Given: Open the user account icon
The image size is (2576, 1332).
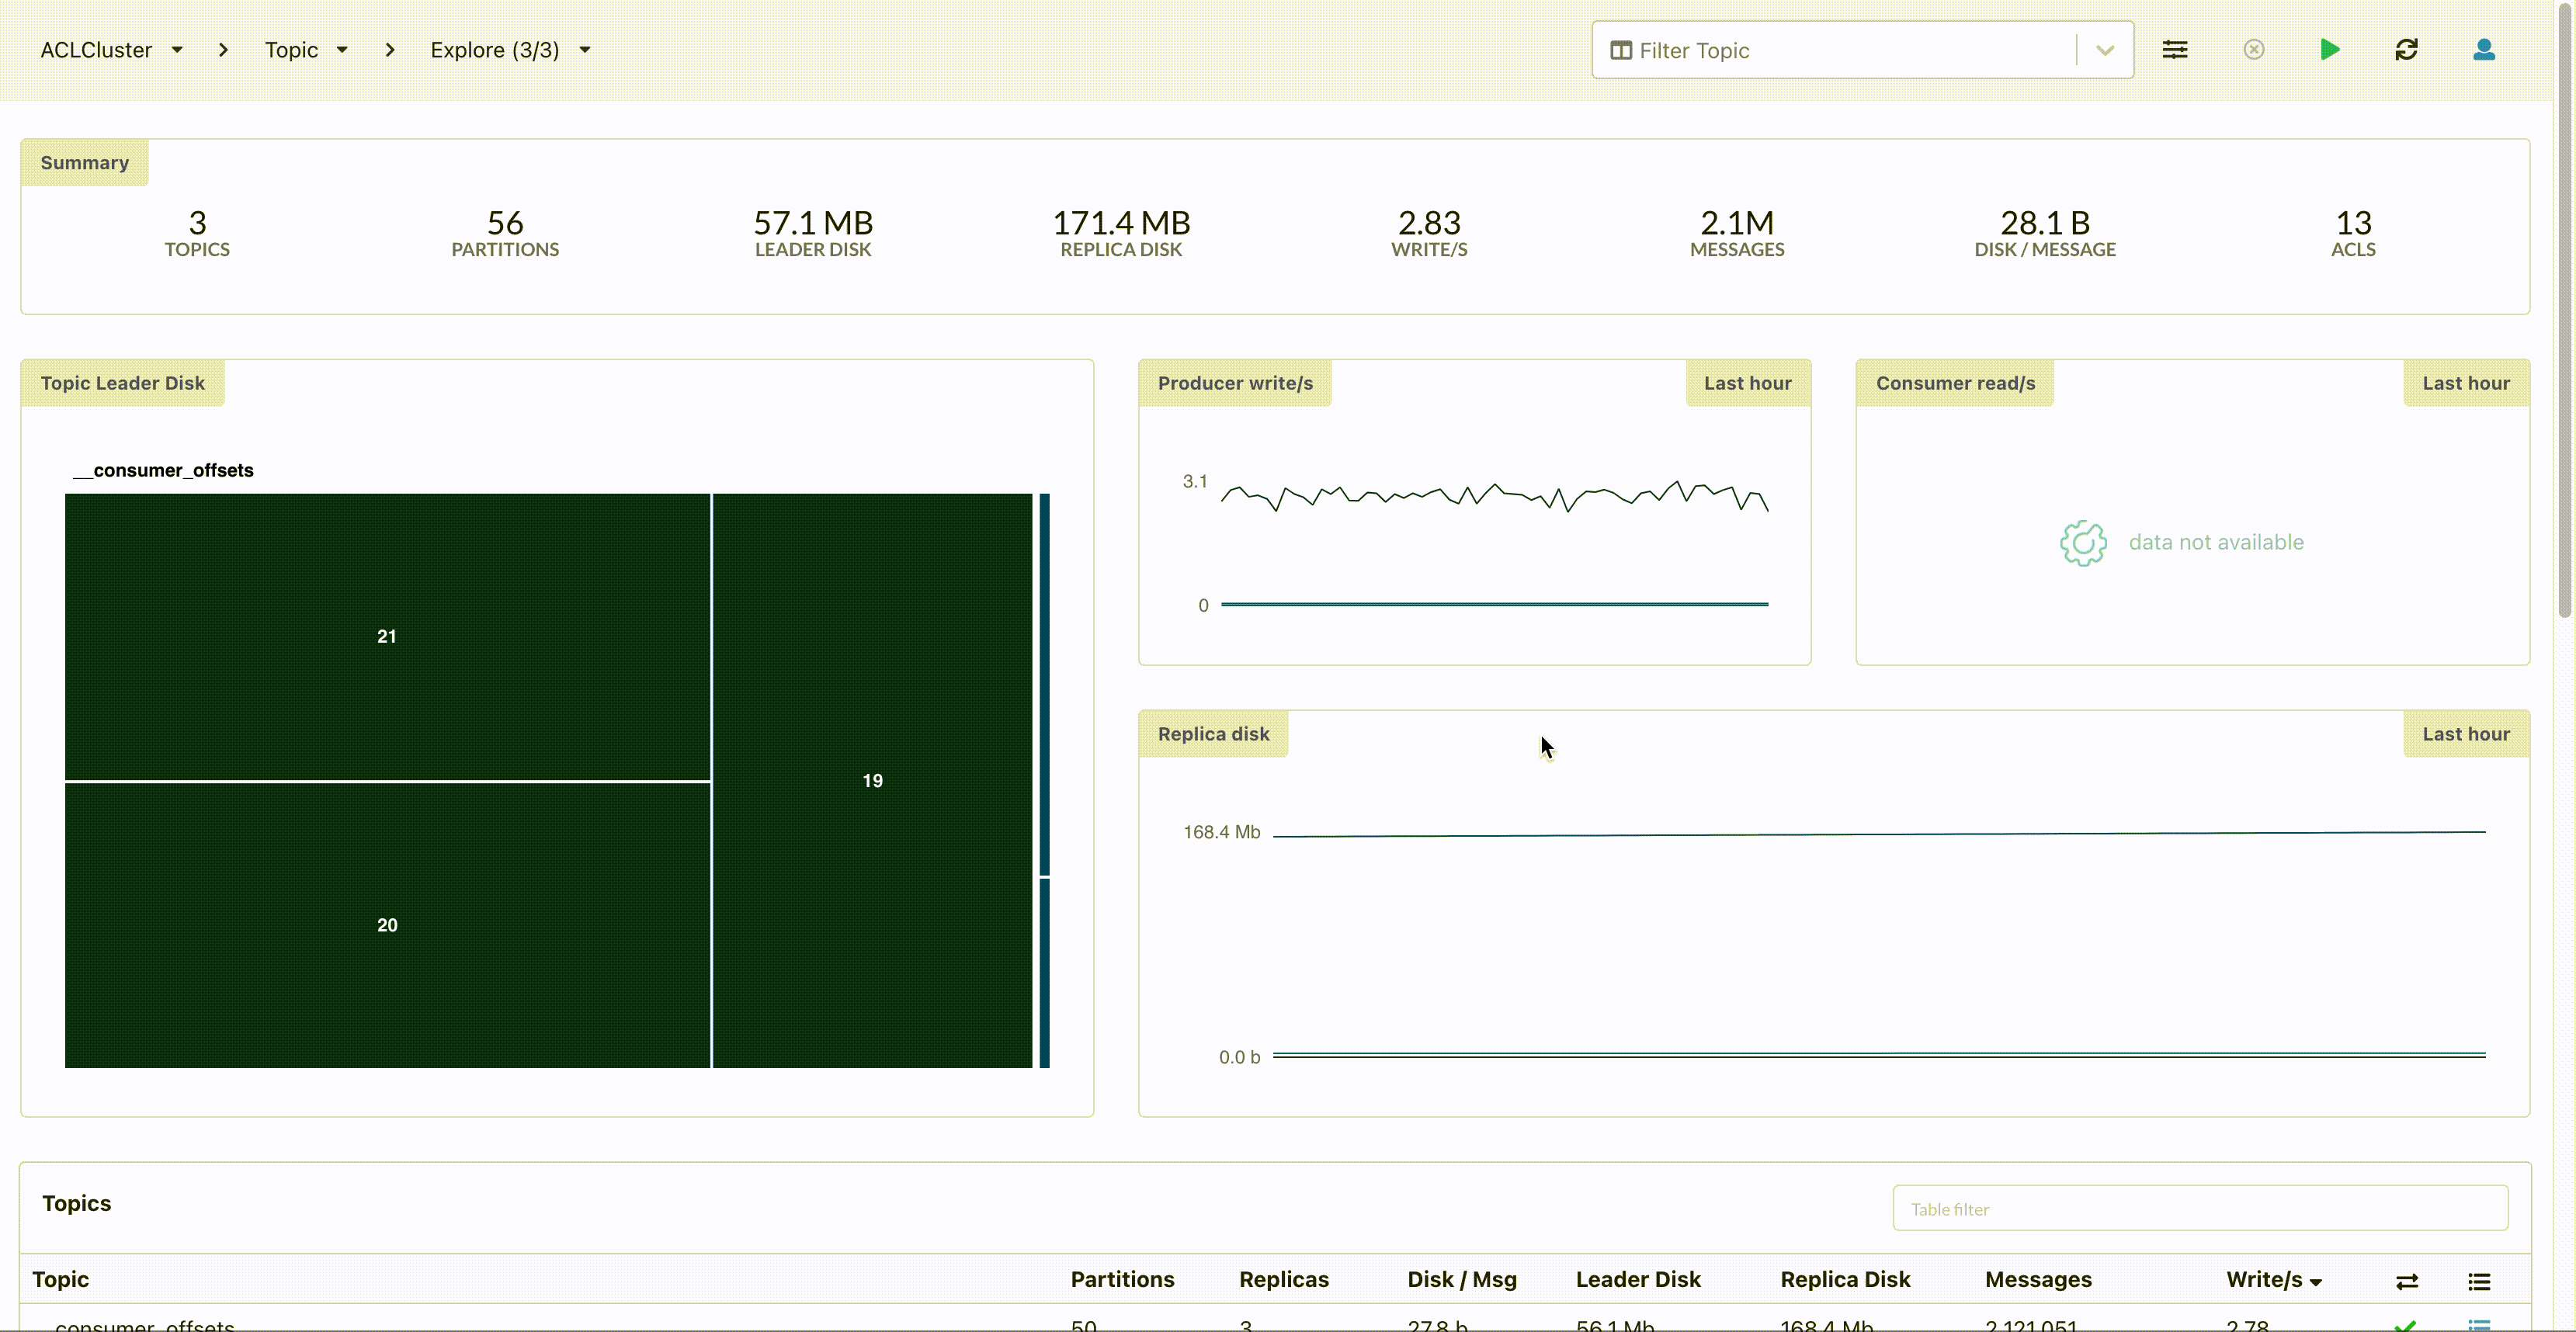Looking at the screenshot, I should (x=2484, y=50).
